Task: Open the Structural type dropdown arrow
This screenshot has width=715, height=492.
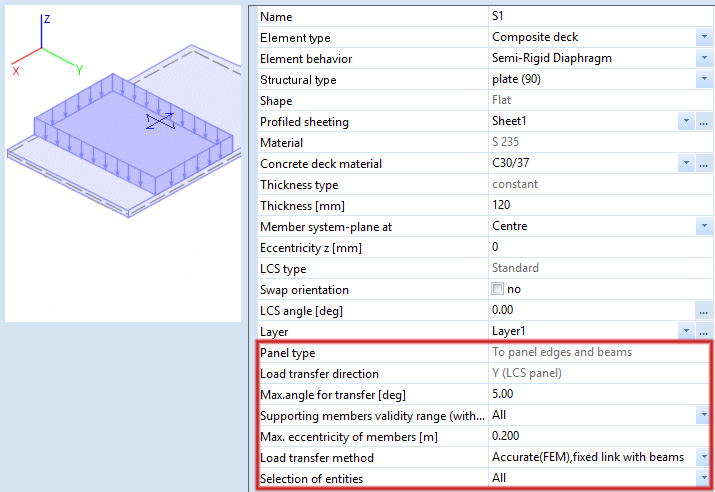Action: (704, 79)
